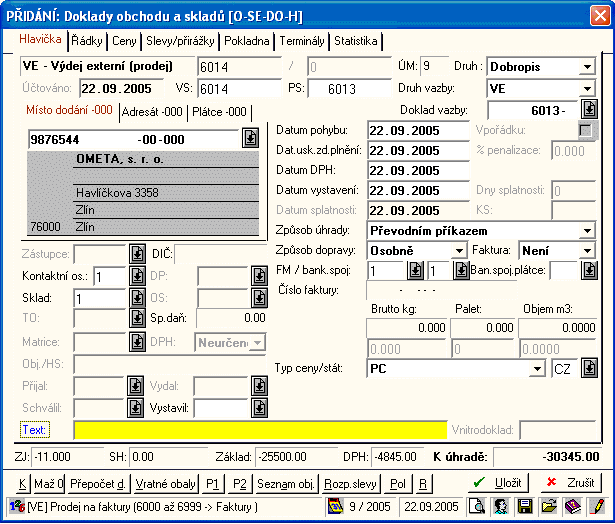Click the yellow Text input field
The height and width of the screenshot is (524, 615).
coord(260,430)
